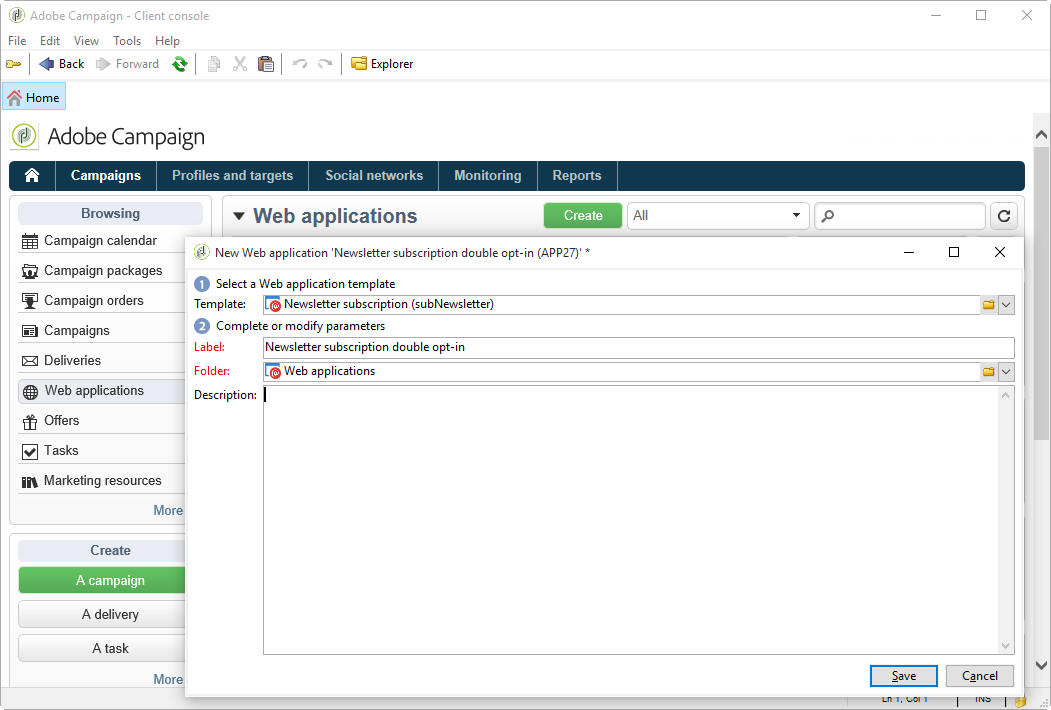Refresh with the green arrows icon
The width and height of the screenshot is (1051, 710).
point(180,64)
